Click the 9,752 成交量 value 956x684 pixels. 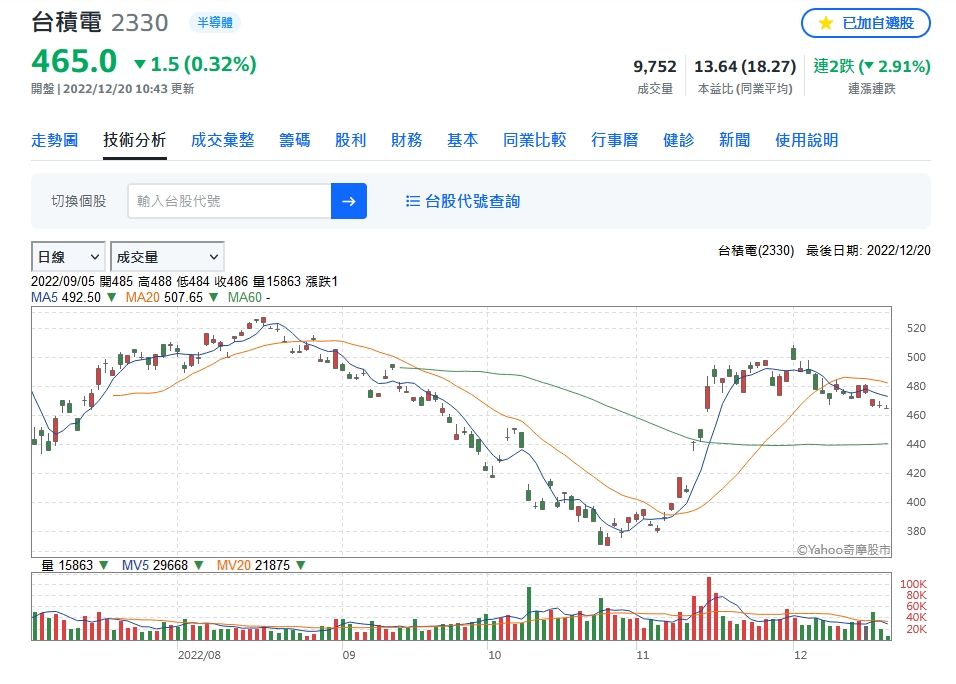point(655,66)
